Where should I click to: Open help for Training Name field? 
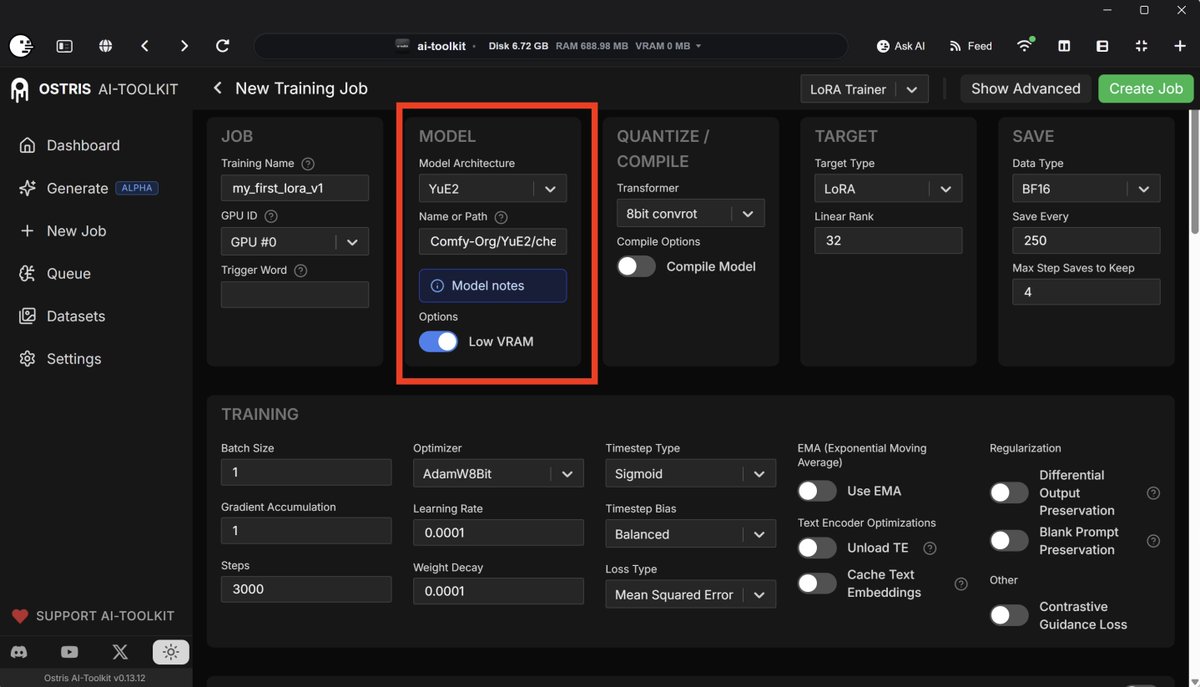308,163
